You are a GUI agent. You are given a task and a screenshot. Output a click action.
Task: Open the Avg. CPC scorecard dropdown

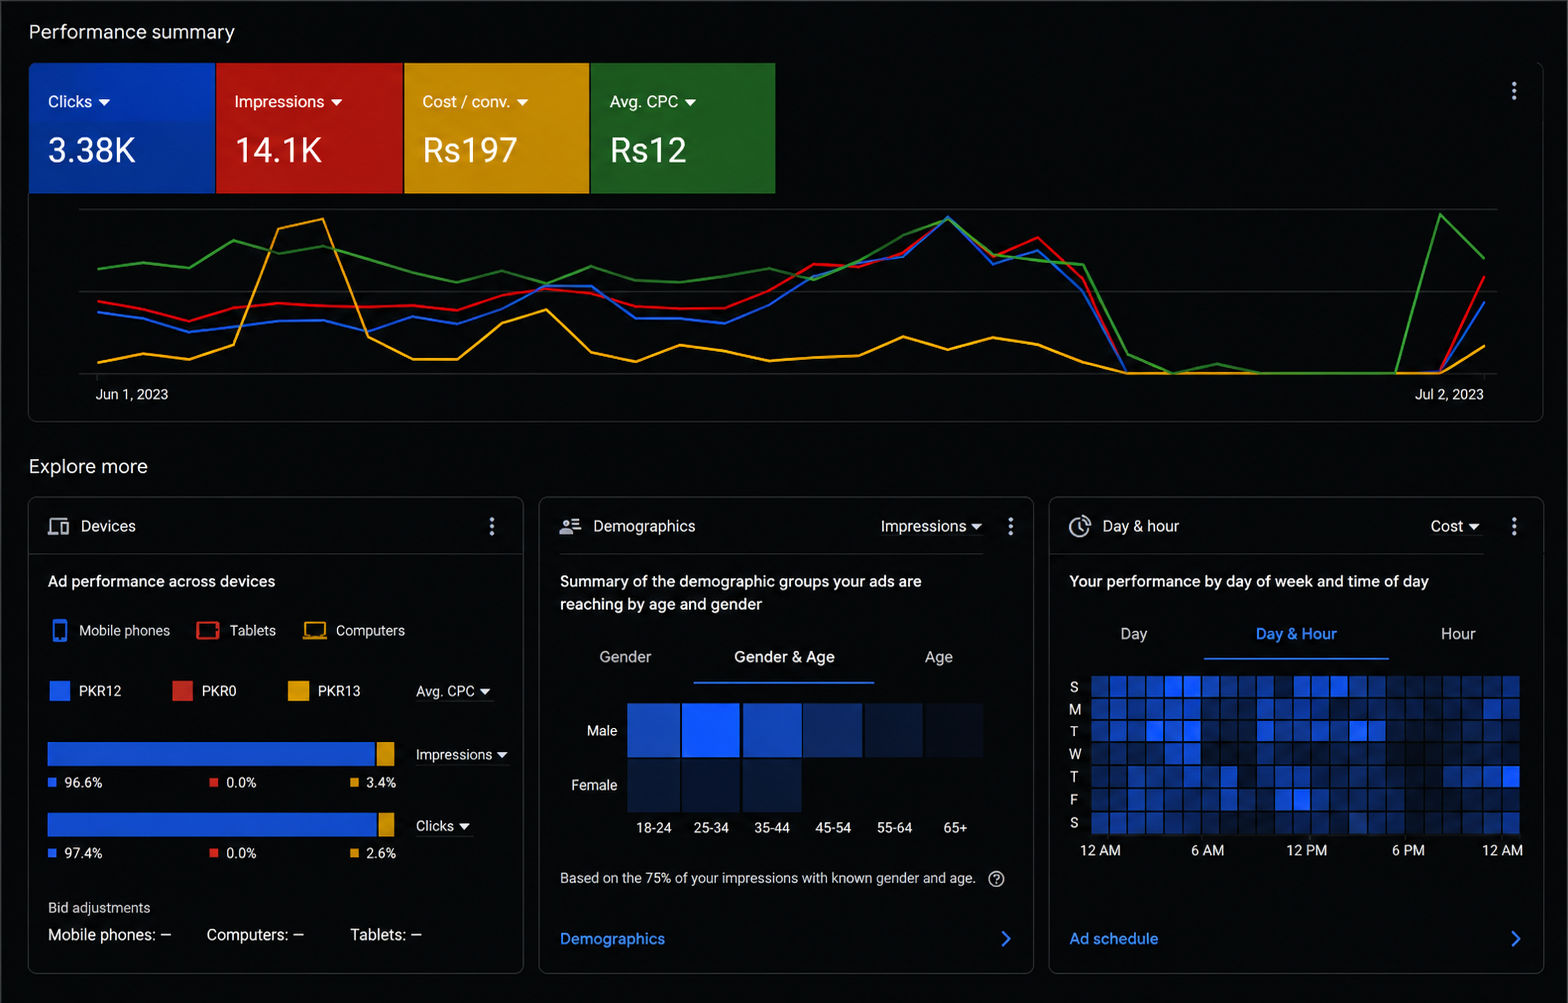tap(653, 102)
